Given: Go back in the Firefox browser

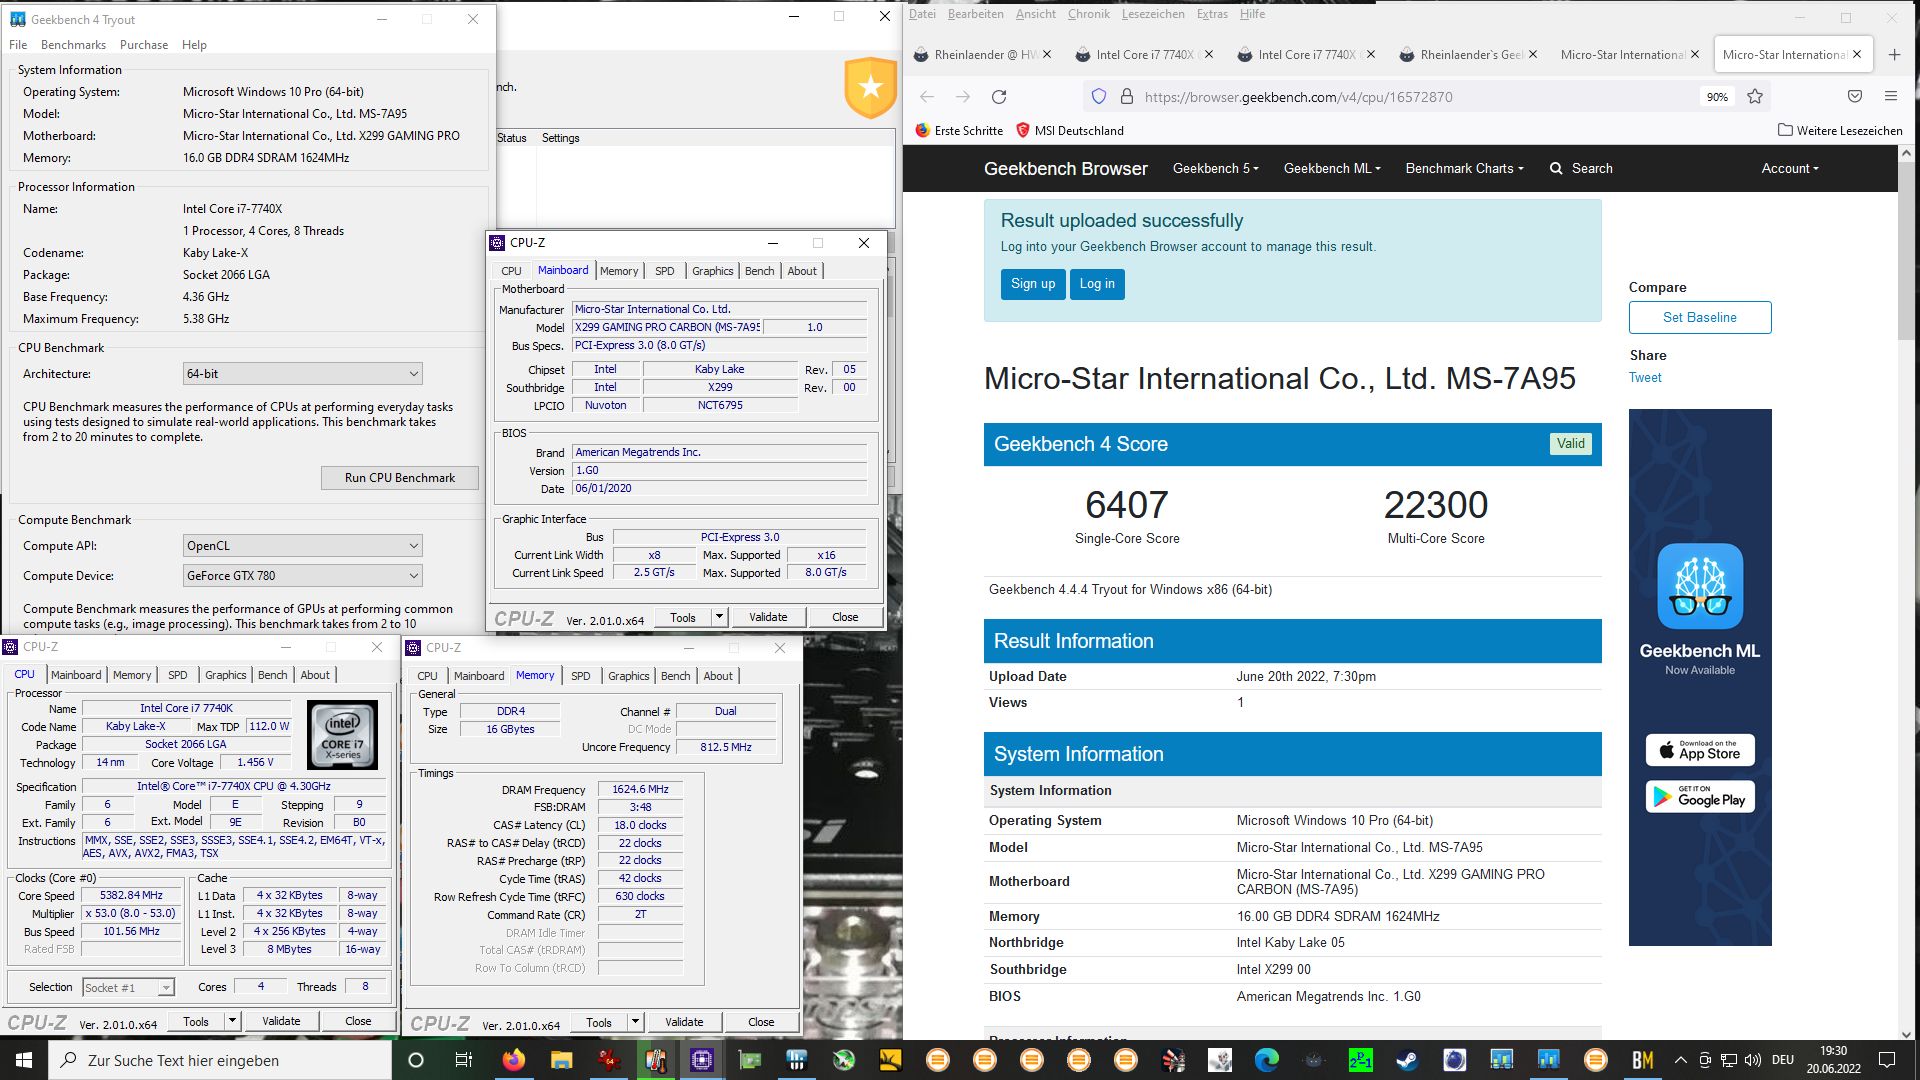Looking at the screenshot, I should click(x=927, y=97).
